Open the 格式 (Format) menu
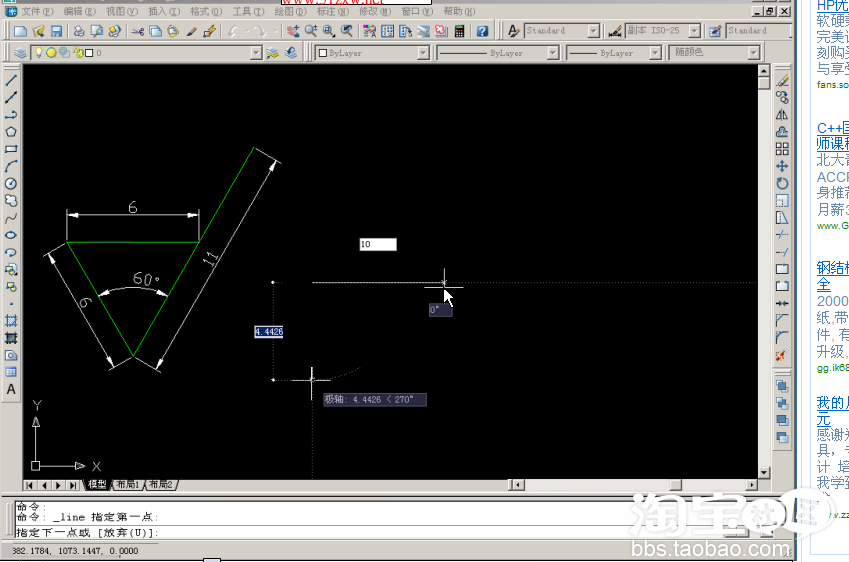Viewport: 849px width, 562px height. [x=206, y=11]
